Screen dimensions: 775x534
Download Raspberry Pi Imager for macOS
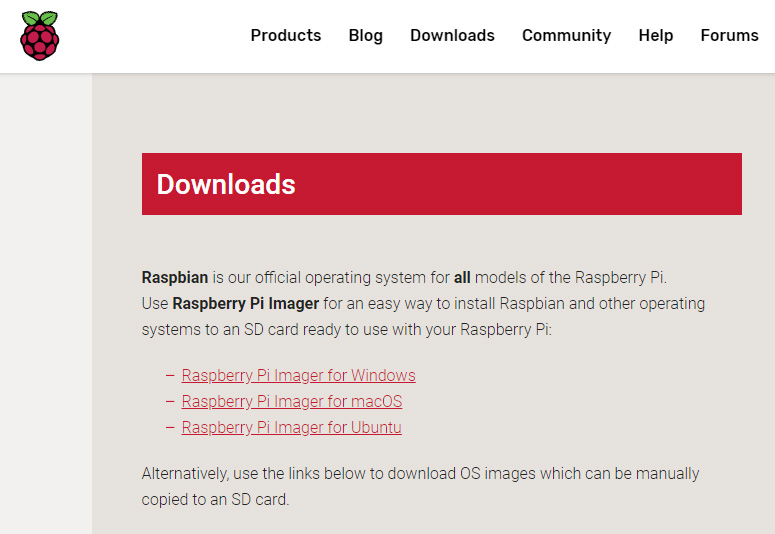[292, 401]
